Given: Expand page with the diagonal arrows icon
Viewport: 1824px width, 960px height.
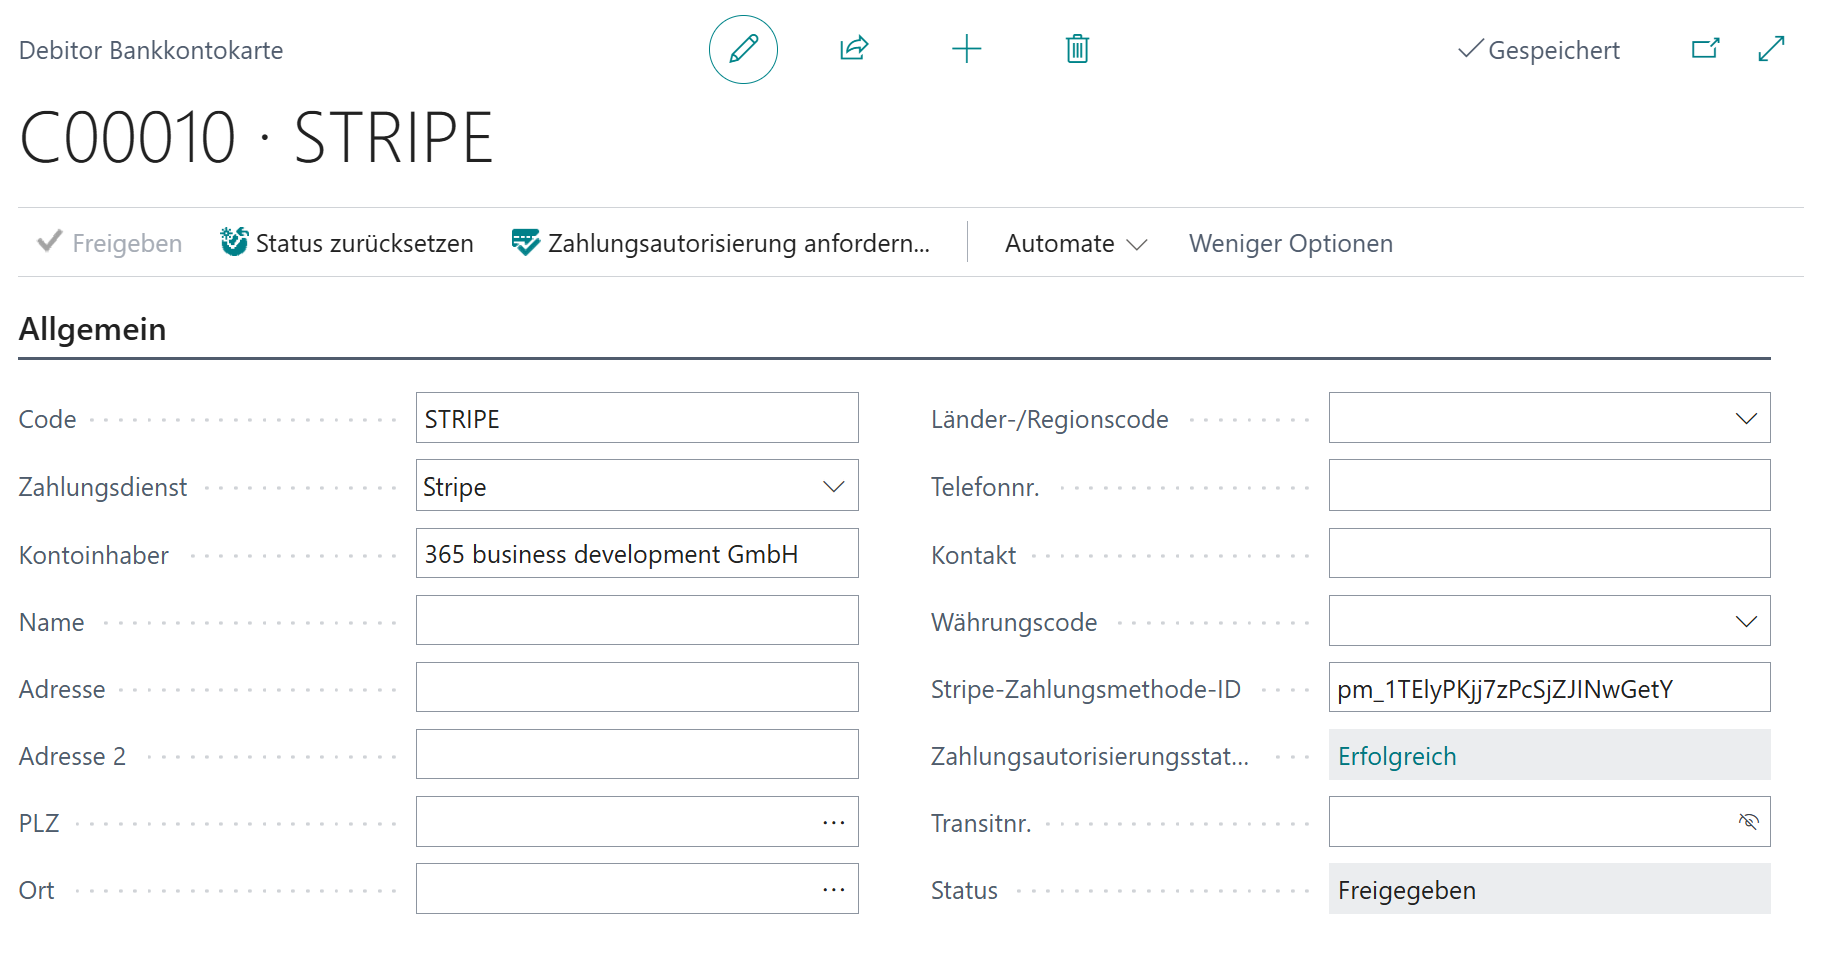Looking at the screenshot, I should [1771, 49].
